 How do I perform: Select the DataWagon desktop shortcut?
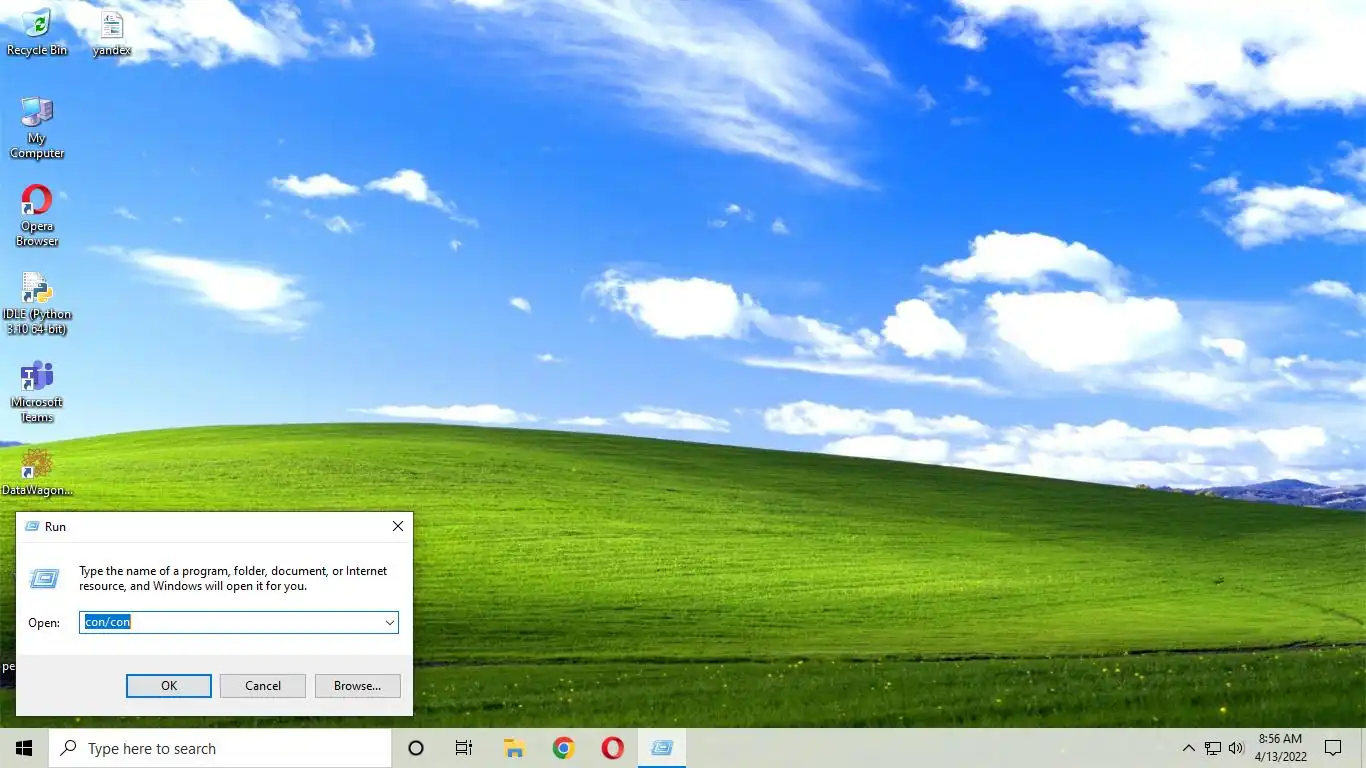tap(37, 472)
